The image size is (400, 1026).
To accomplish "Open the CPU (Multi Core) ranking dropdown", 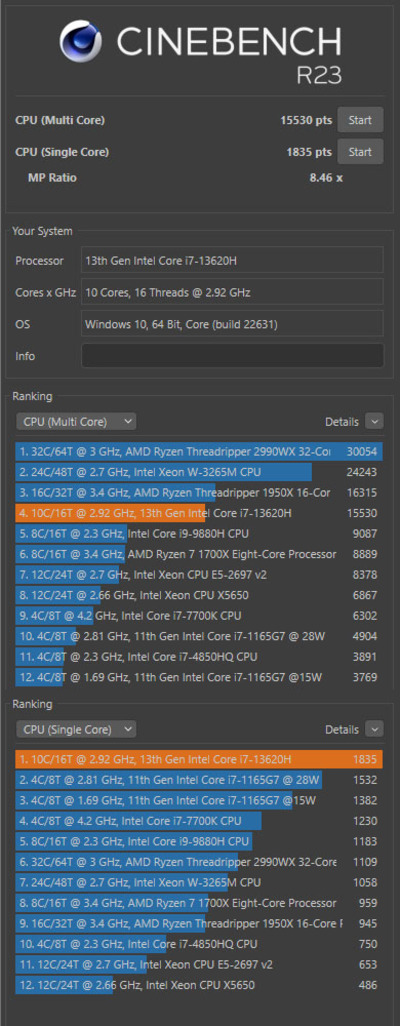I will [76, 422].
